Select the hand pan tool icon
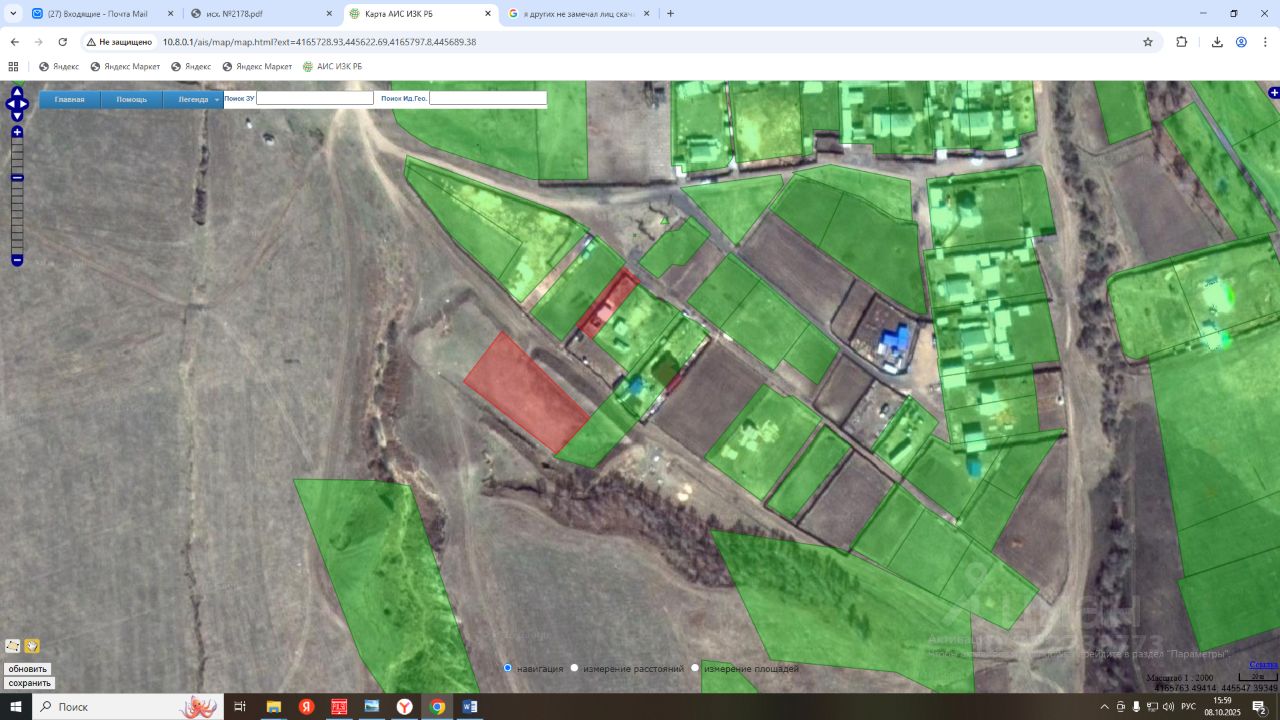This screenshot has height=720, width=1280. [31, 646]
